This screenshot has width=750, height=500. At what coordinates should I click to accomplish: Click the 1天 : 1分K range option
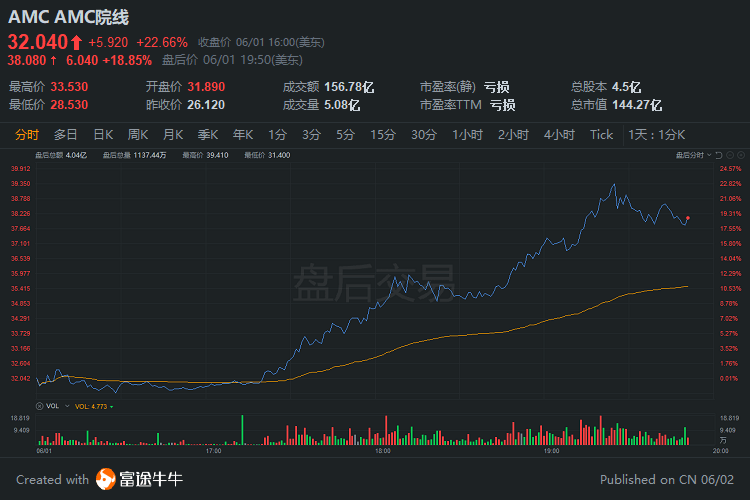pos(657,135)
